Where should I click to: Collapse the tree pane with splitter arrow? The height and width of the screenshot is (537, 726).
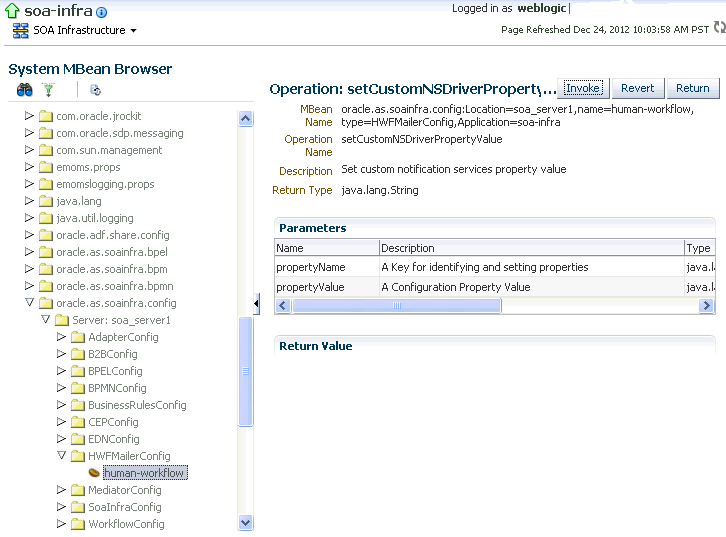tap(256, 304)
